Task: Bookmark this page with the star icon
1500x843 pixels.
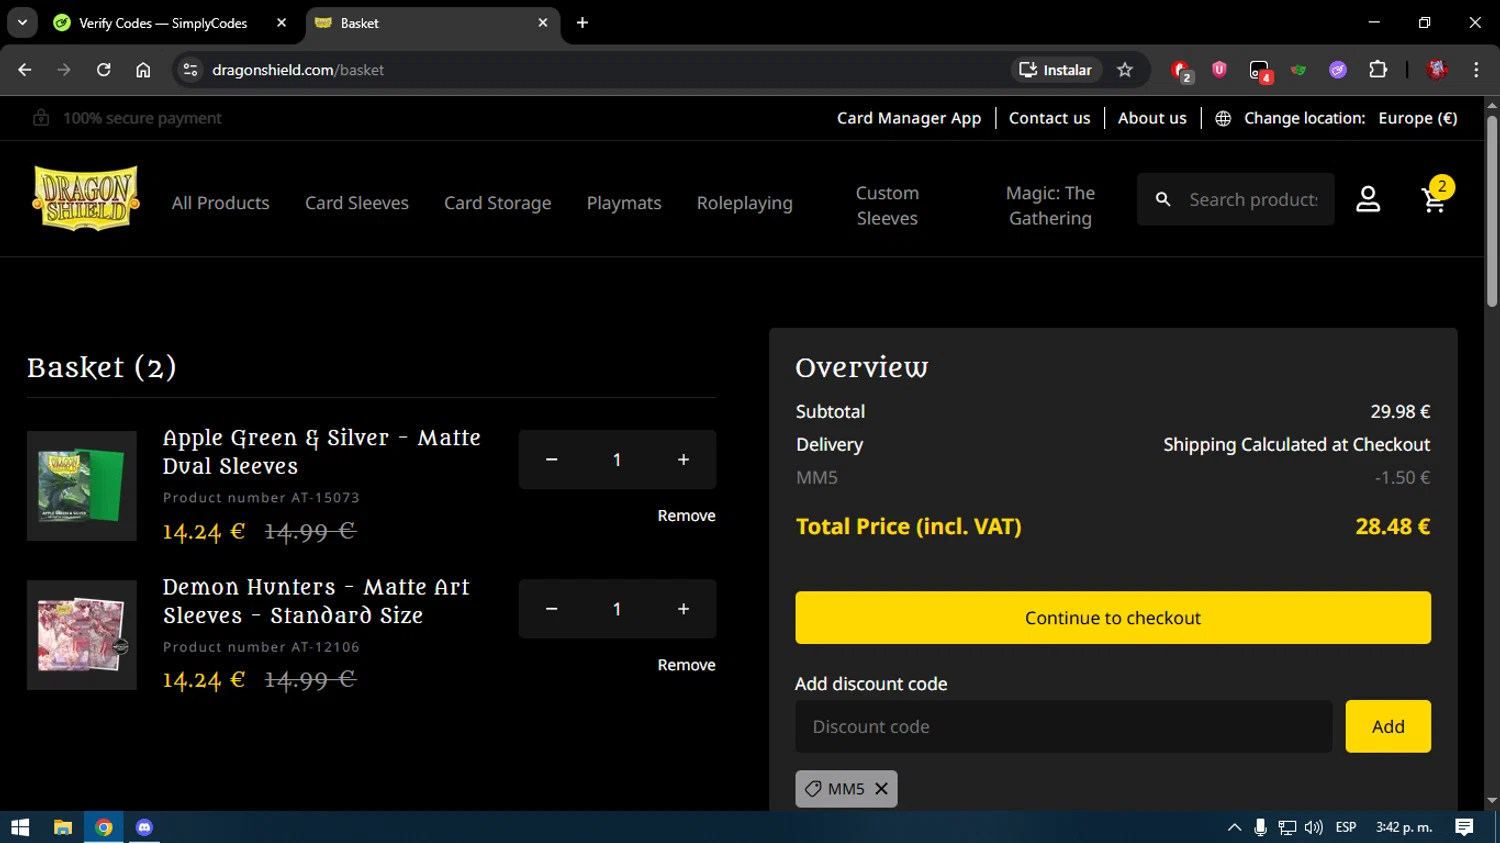Action: coord(1125,70)
